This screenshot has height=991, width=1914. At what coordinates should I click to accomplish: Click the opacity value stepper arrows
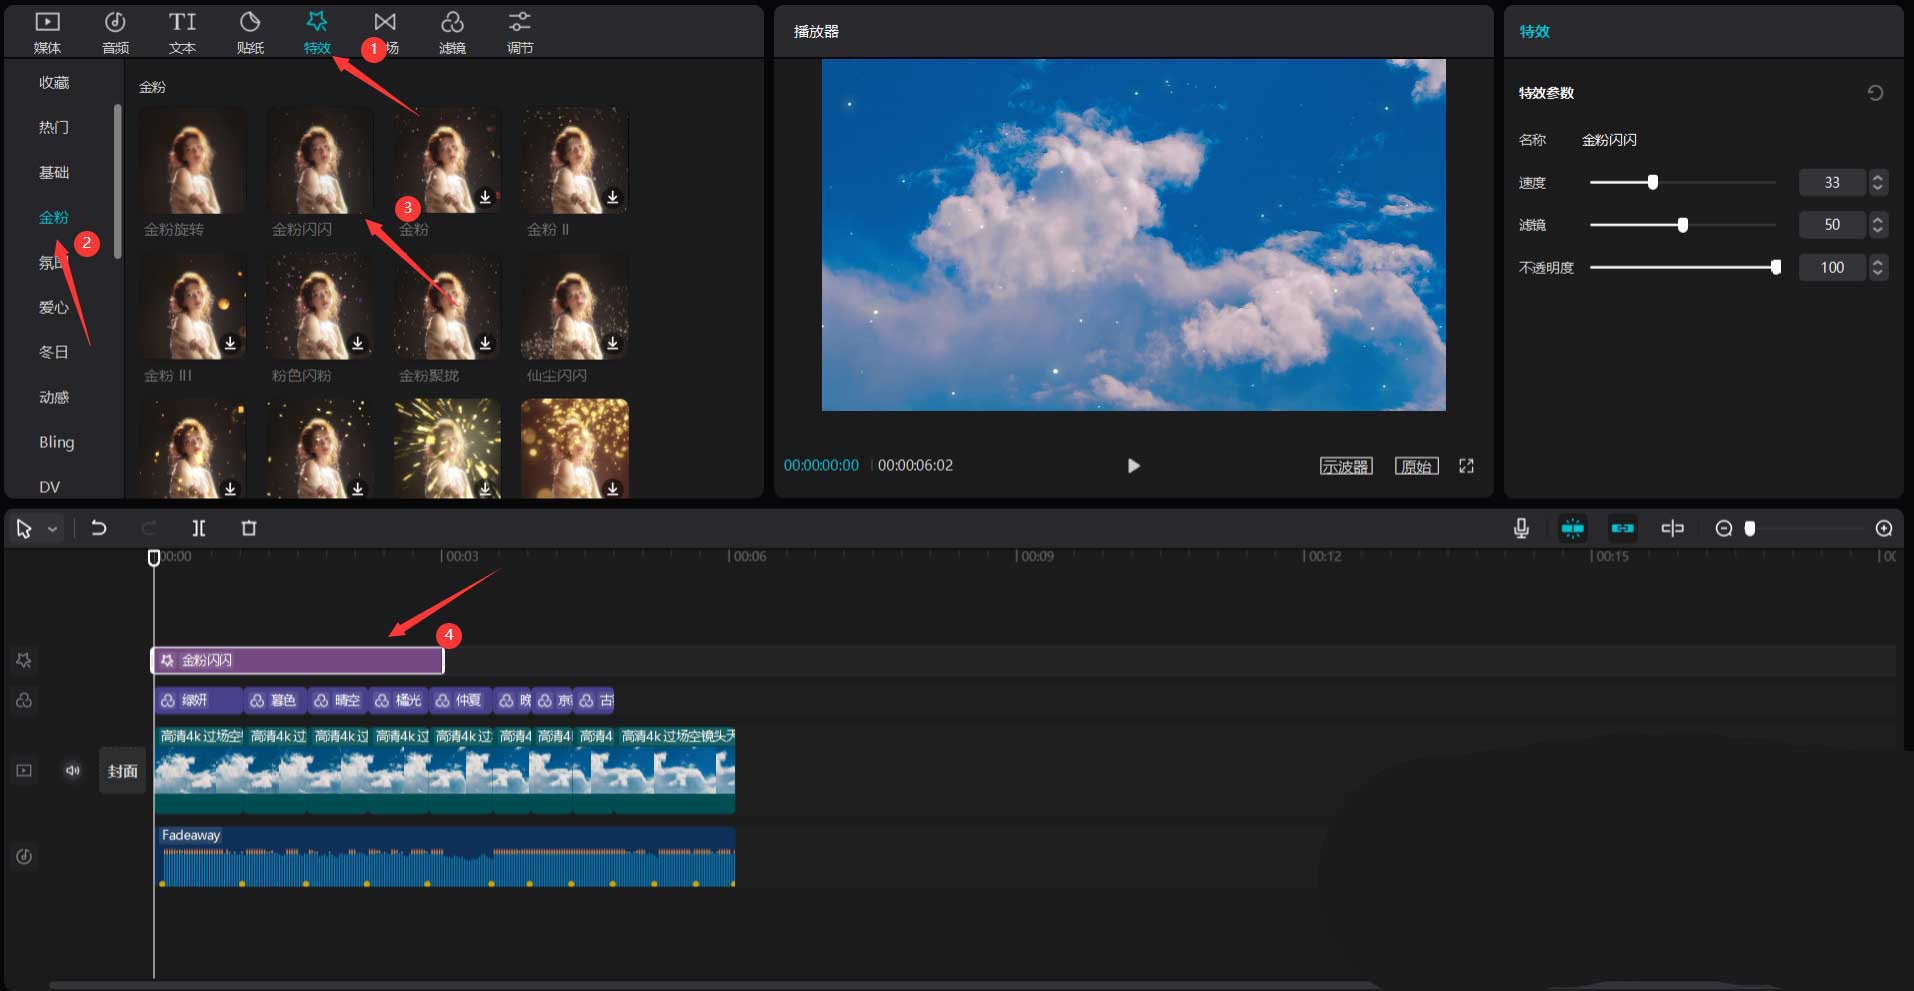click(x=1877, y=267)
